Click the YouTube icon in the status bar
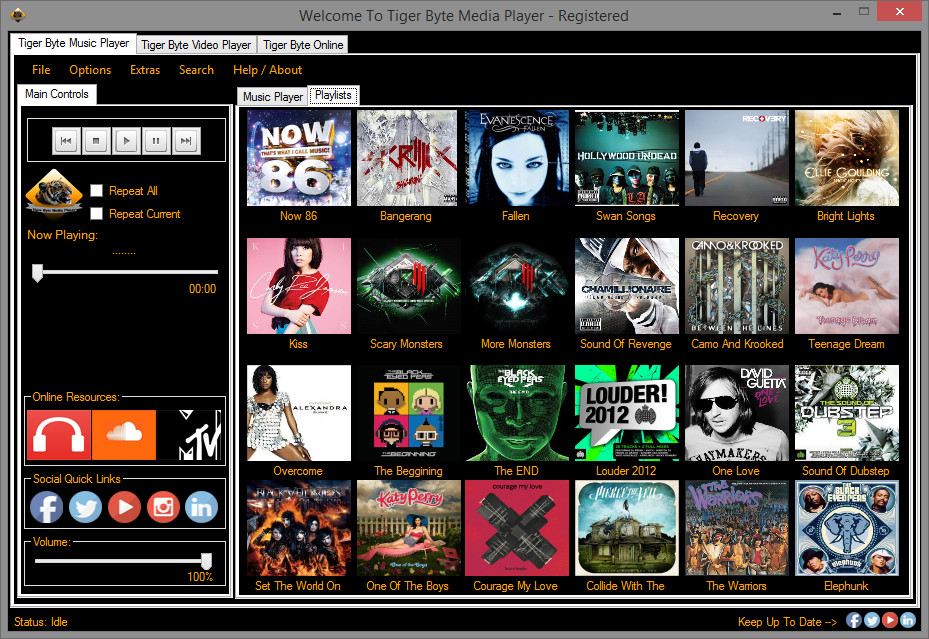929x639 pixels. click(x=889, y=620)
